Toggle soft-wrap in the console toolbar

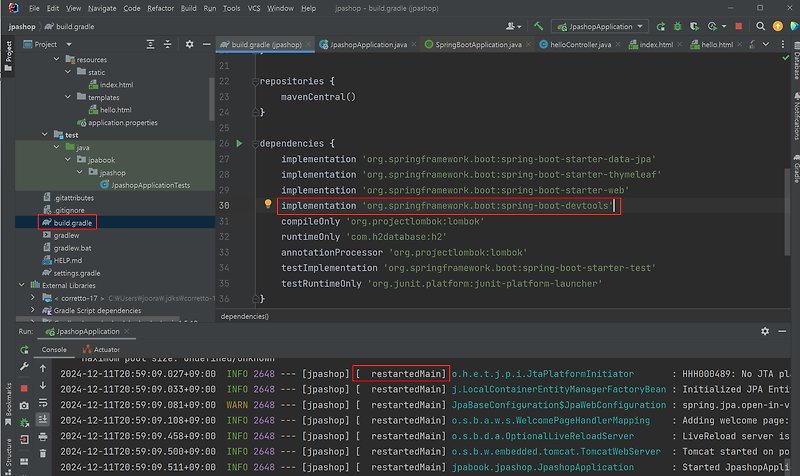(43, 402)
